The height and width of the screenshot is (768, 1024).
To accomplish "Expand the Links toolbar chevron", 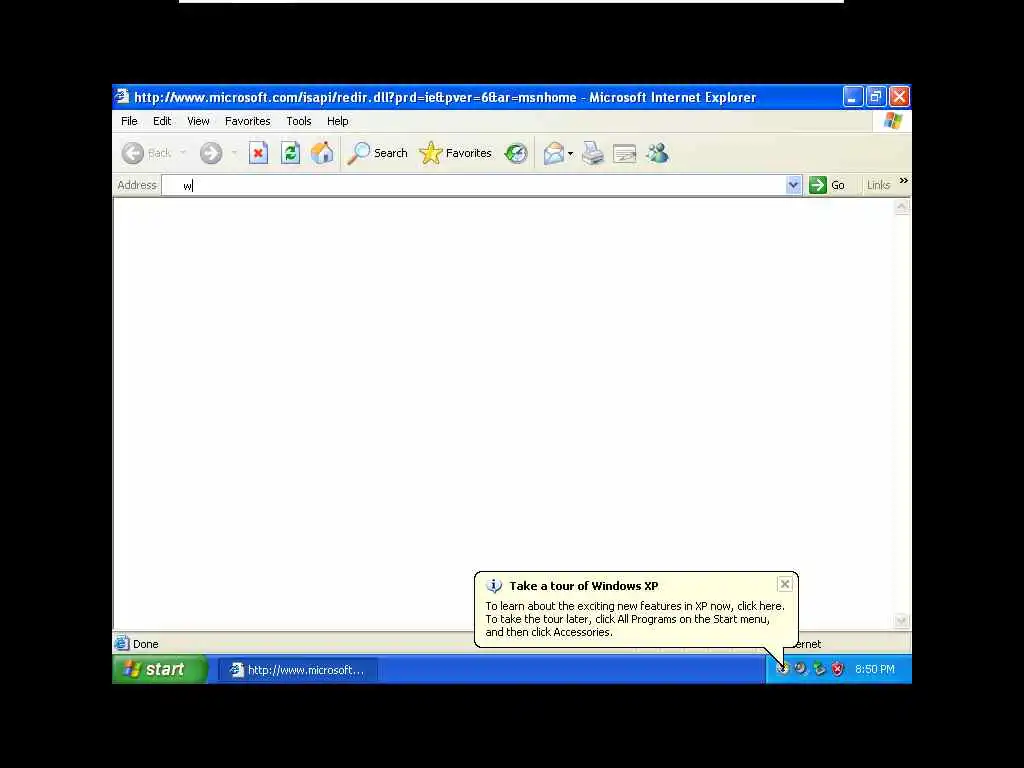I will click(x=903, y=181).
